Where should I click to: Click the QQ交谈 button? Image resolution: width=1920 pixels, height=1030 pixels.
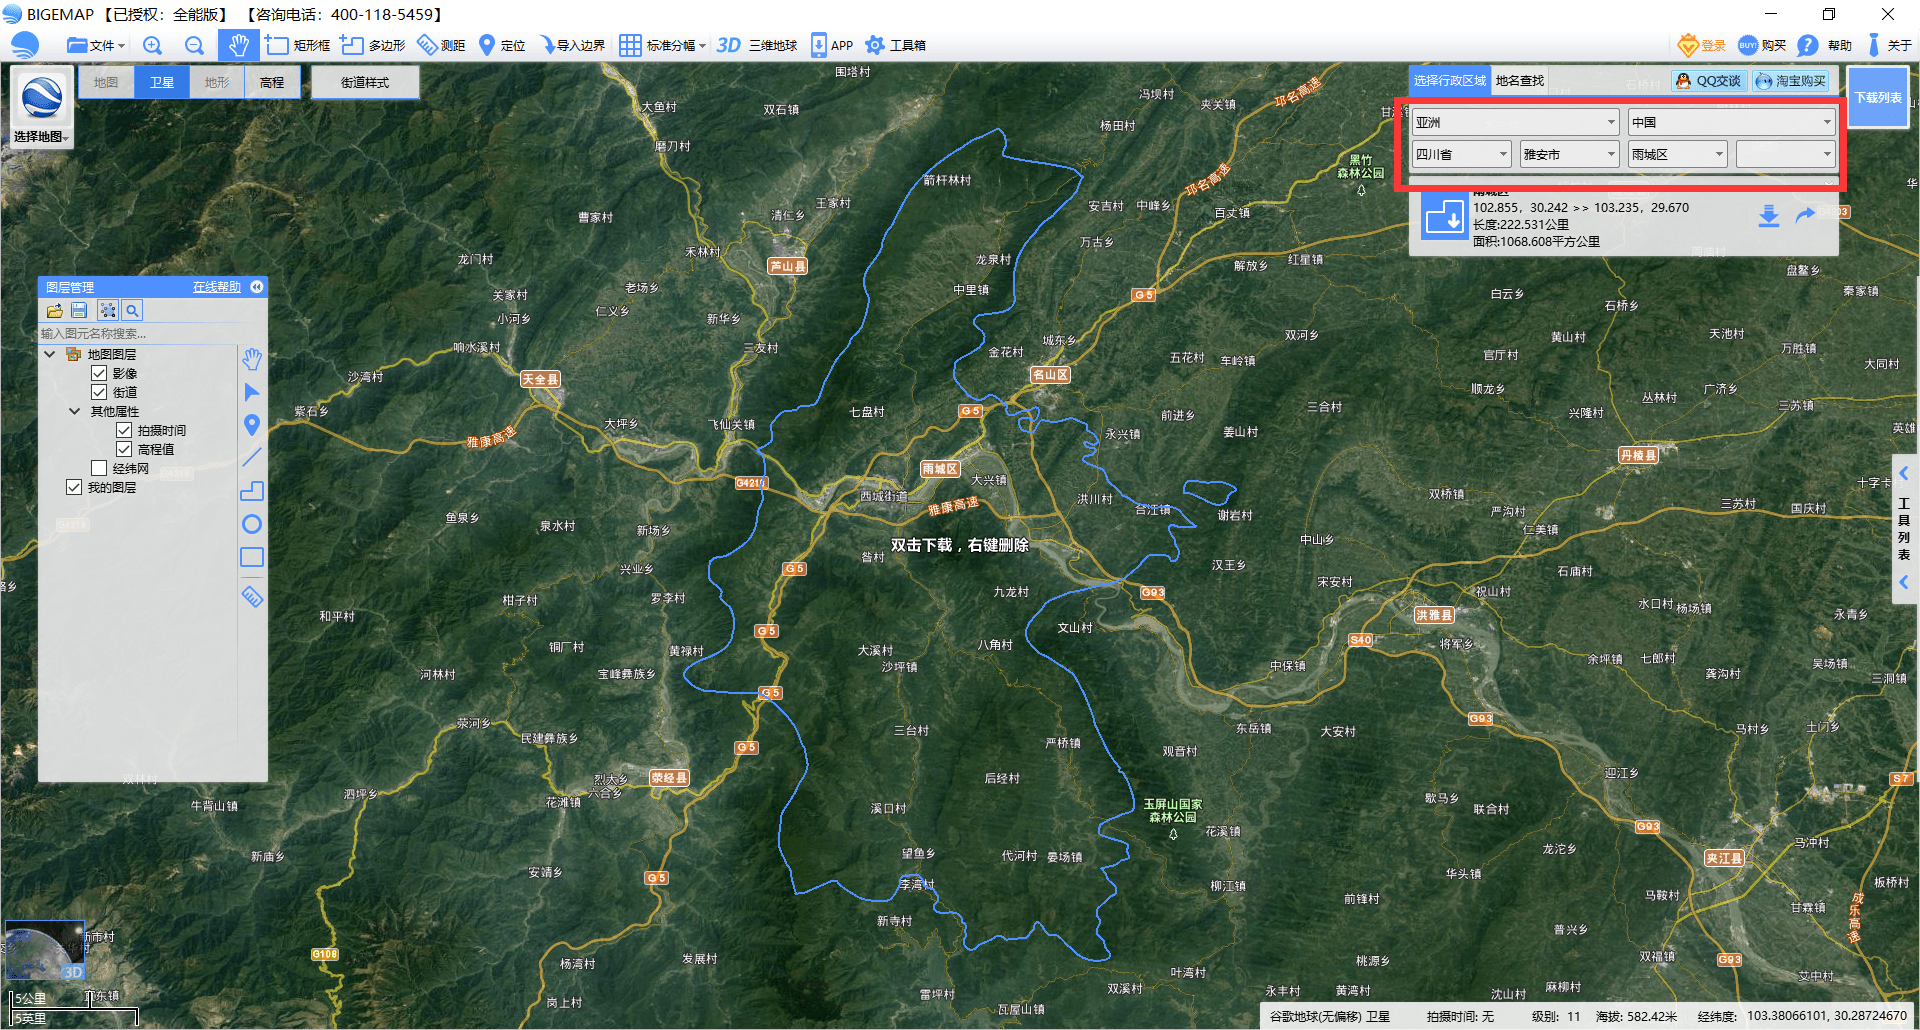pos(1709,80)
